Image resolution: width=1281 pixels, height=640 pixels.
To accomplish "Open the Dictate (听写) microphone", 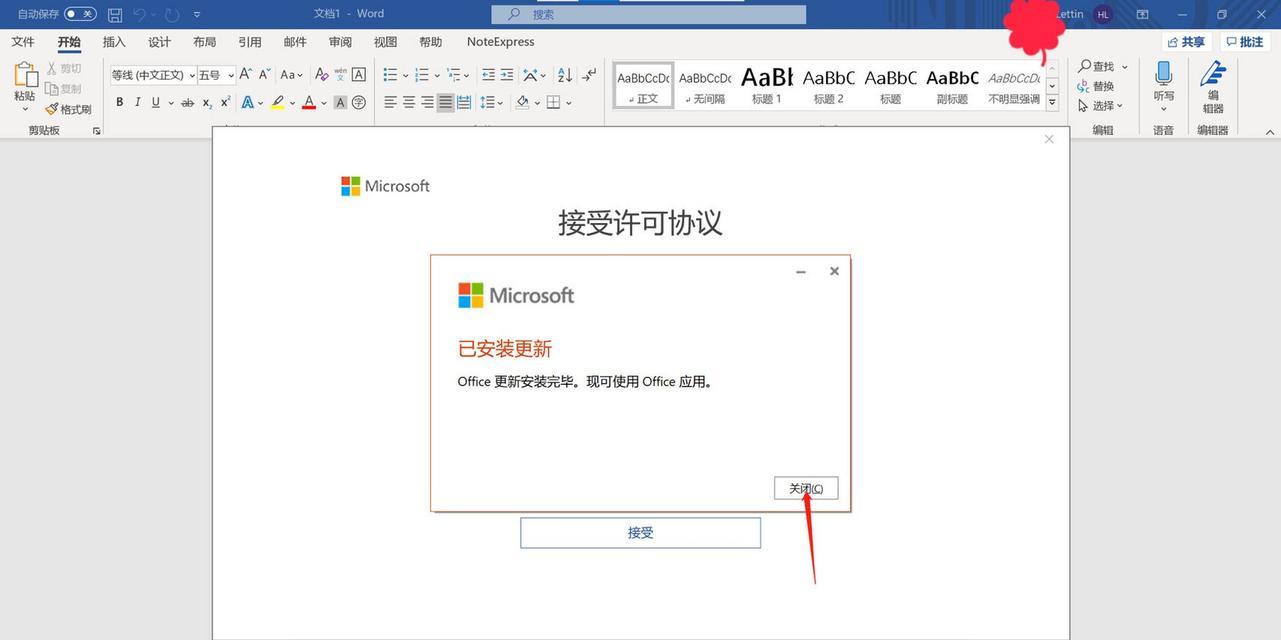I will tap(1163, 74).
